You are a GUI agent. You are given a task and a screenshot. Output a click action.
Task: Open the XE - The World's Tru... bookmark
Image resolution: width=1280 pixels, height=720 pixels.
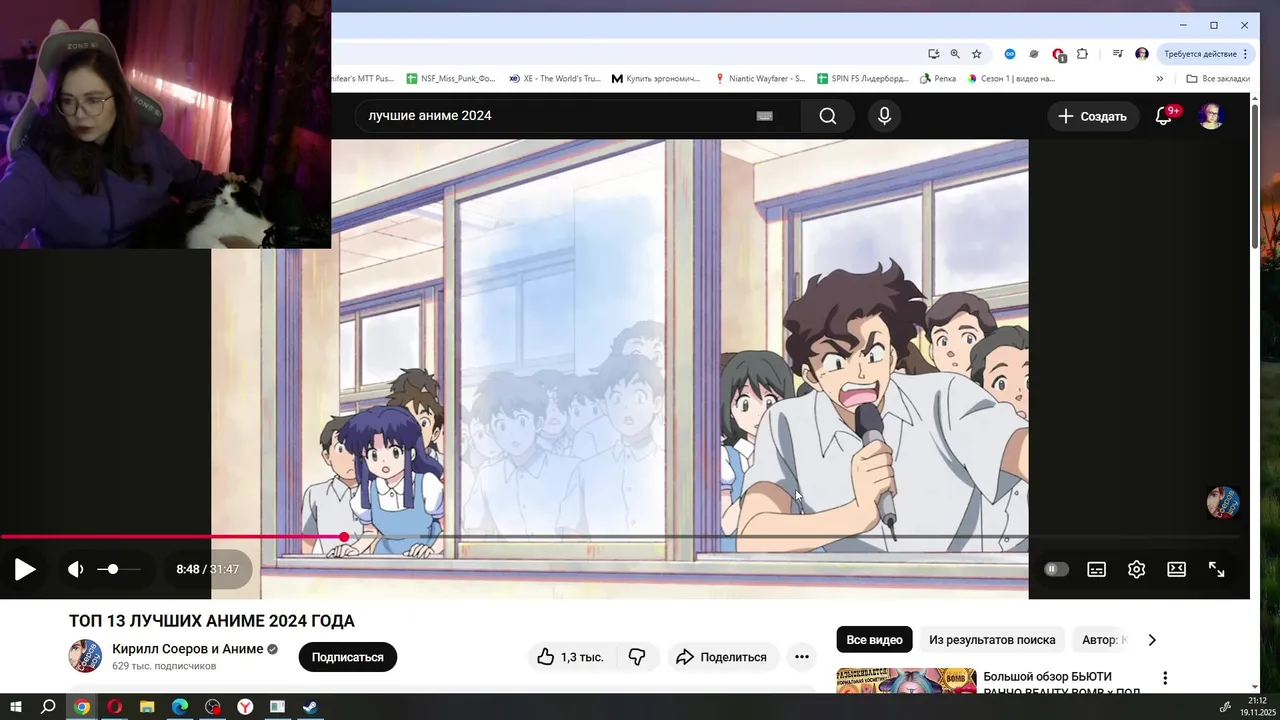pos(554,78)
